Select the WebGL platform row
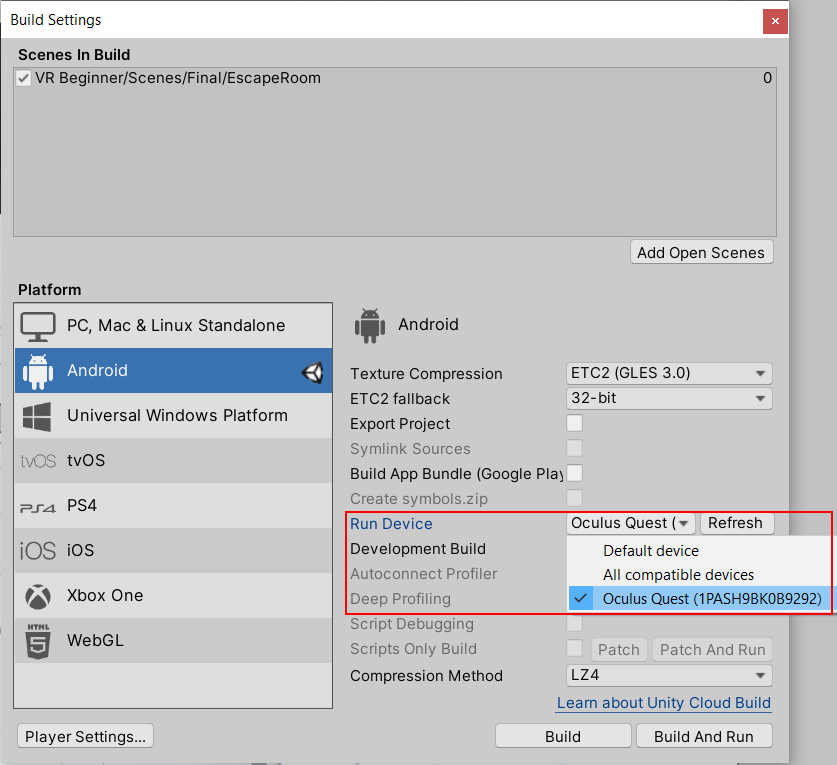The image size is (837, 765). tap(173, 641)
